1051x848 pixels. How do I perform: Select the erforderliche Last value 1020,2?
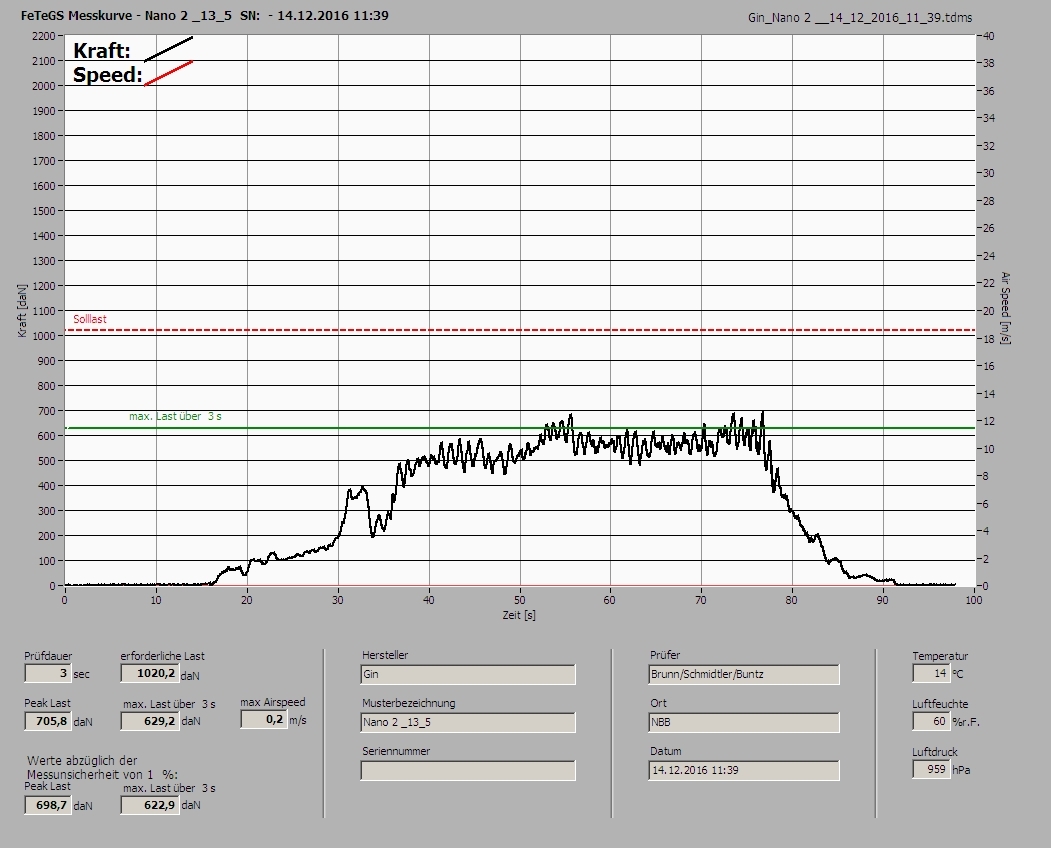tap(149, 673)
